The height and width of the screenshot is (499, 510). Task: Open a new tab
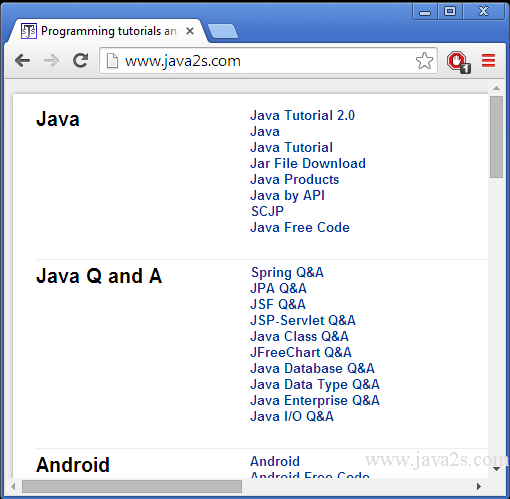click(223, 31)
